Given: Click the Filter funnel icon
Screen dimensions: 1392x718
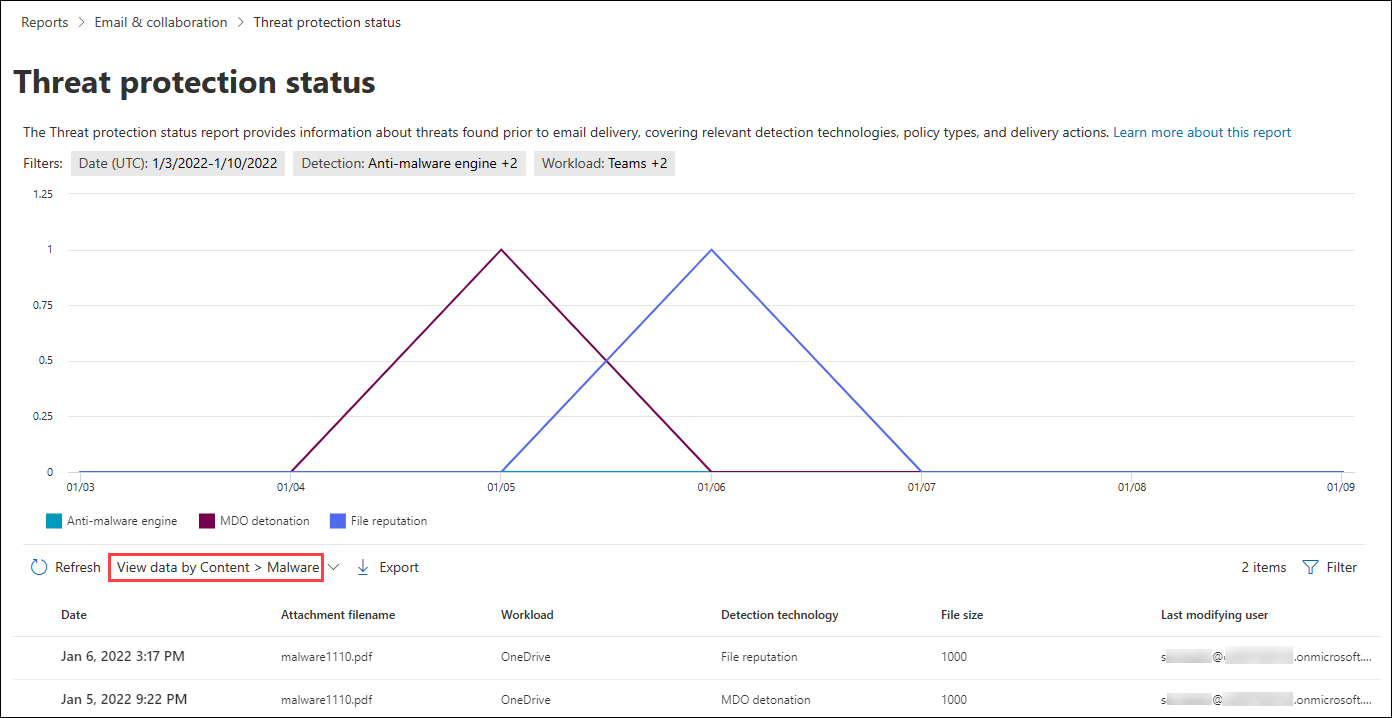Looking at the screenshot, I should pyautogui.click(x=1310, y=567).
